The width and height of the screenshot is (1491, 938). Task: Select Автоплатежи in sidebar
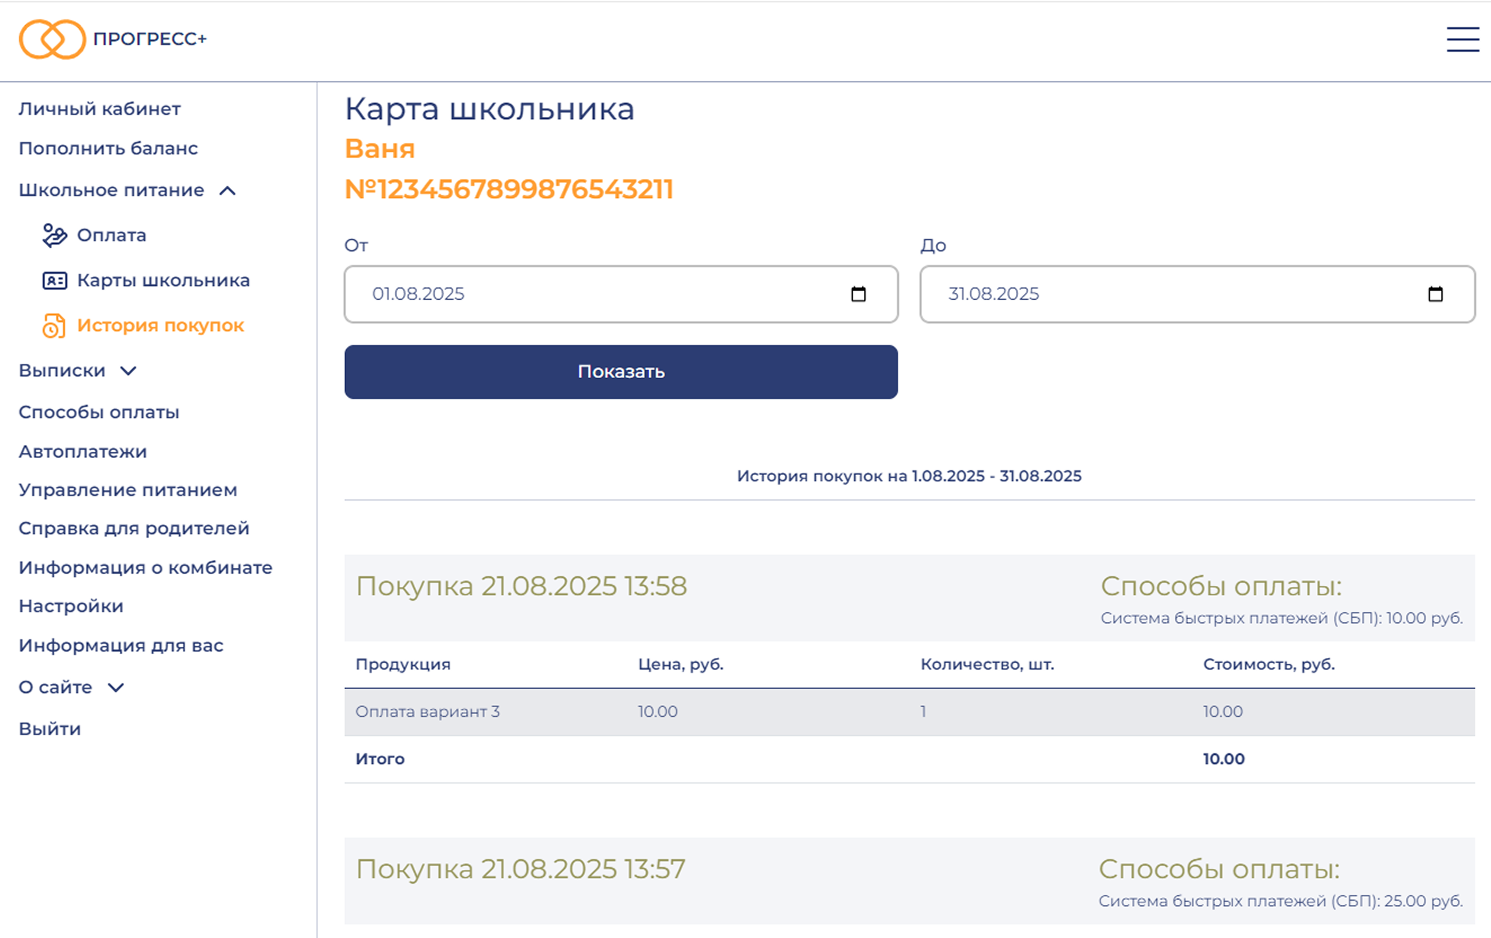tap(82, 452)
